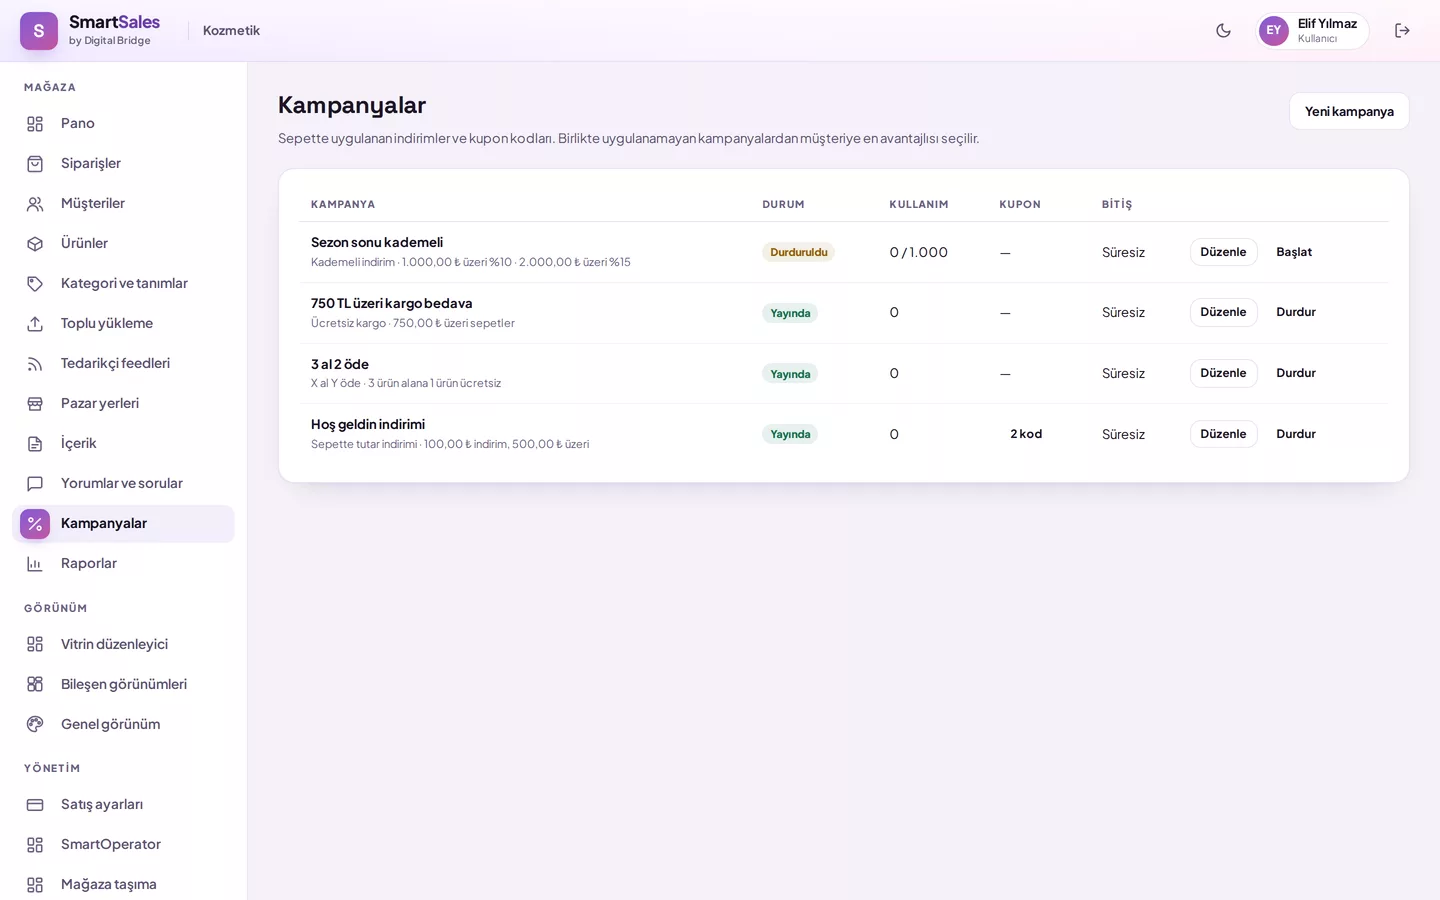Select the Sezon sonu kademeli campaign name
1440x900 pixels.
coord(377,242)
